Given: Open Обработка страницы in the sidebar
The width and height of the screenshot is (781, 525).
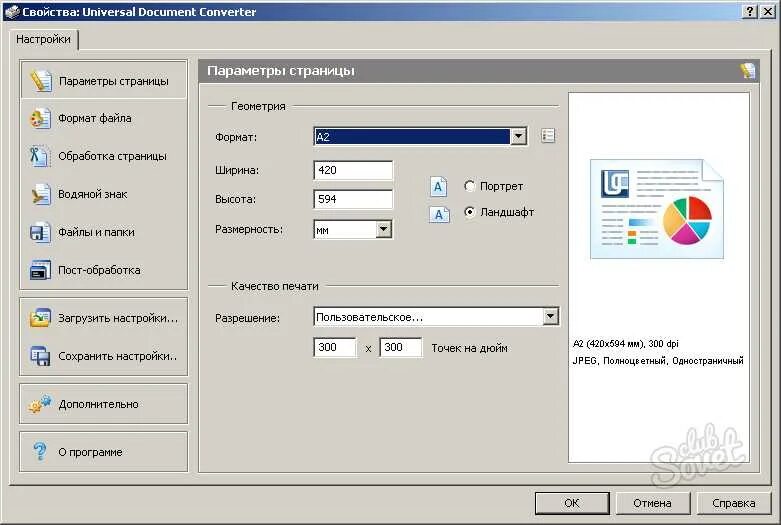Looking at the screenshot, I should click(104, 156).
